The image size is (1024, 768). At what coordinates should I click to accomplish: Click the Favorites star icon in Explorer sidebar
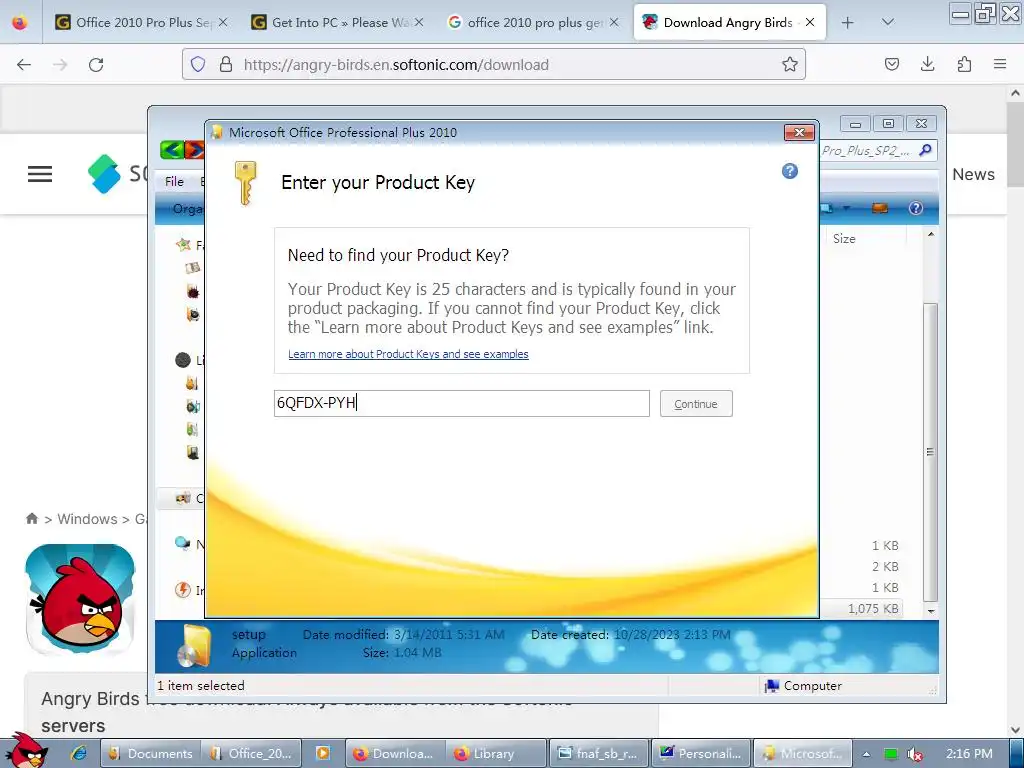(x=184, y=245)
